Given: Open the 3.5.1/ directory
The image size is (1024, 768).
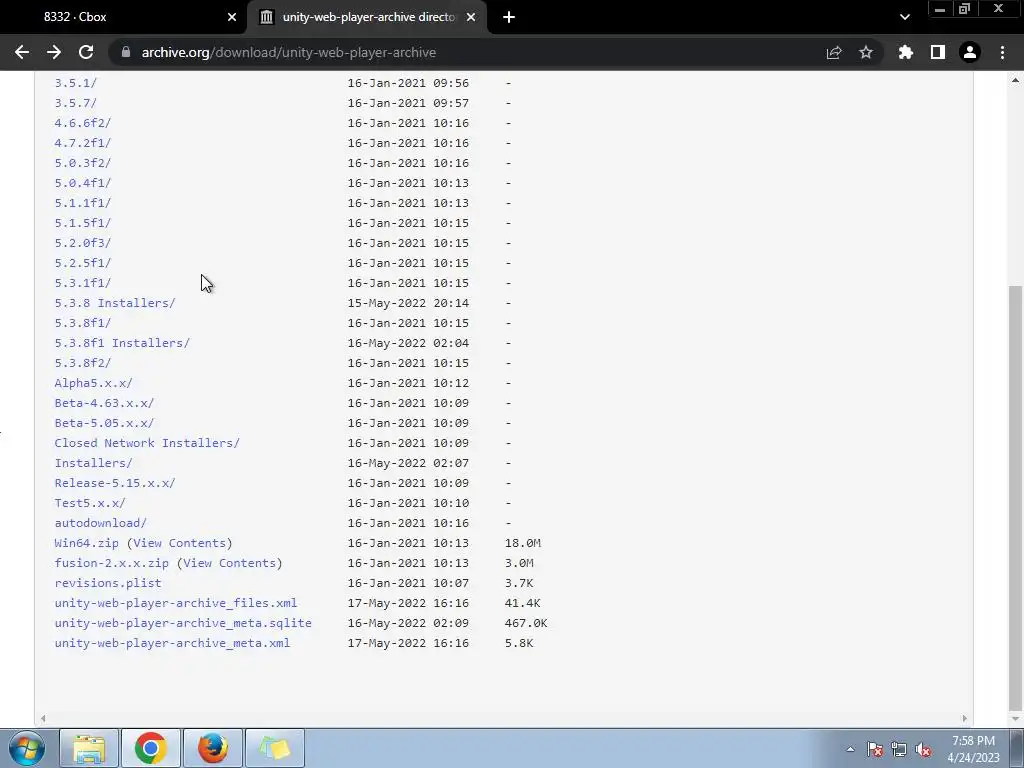Looking at the screenshot, I should [x=76, y=83].
